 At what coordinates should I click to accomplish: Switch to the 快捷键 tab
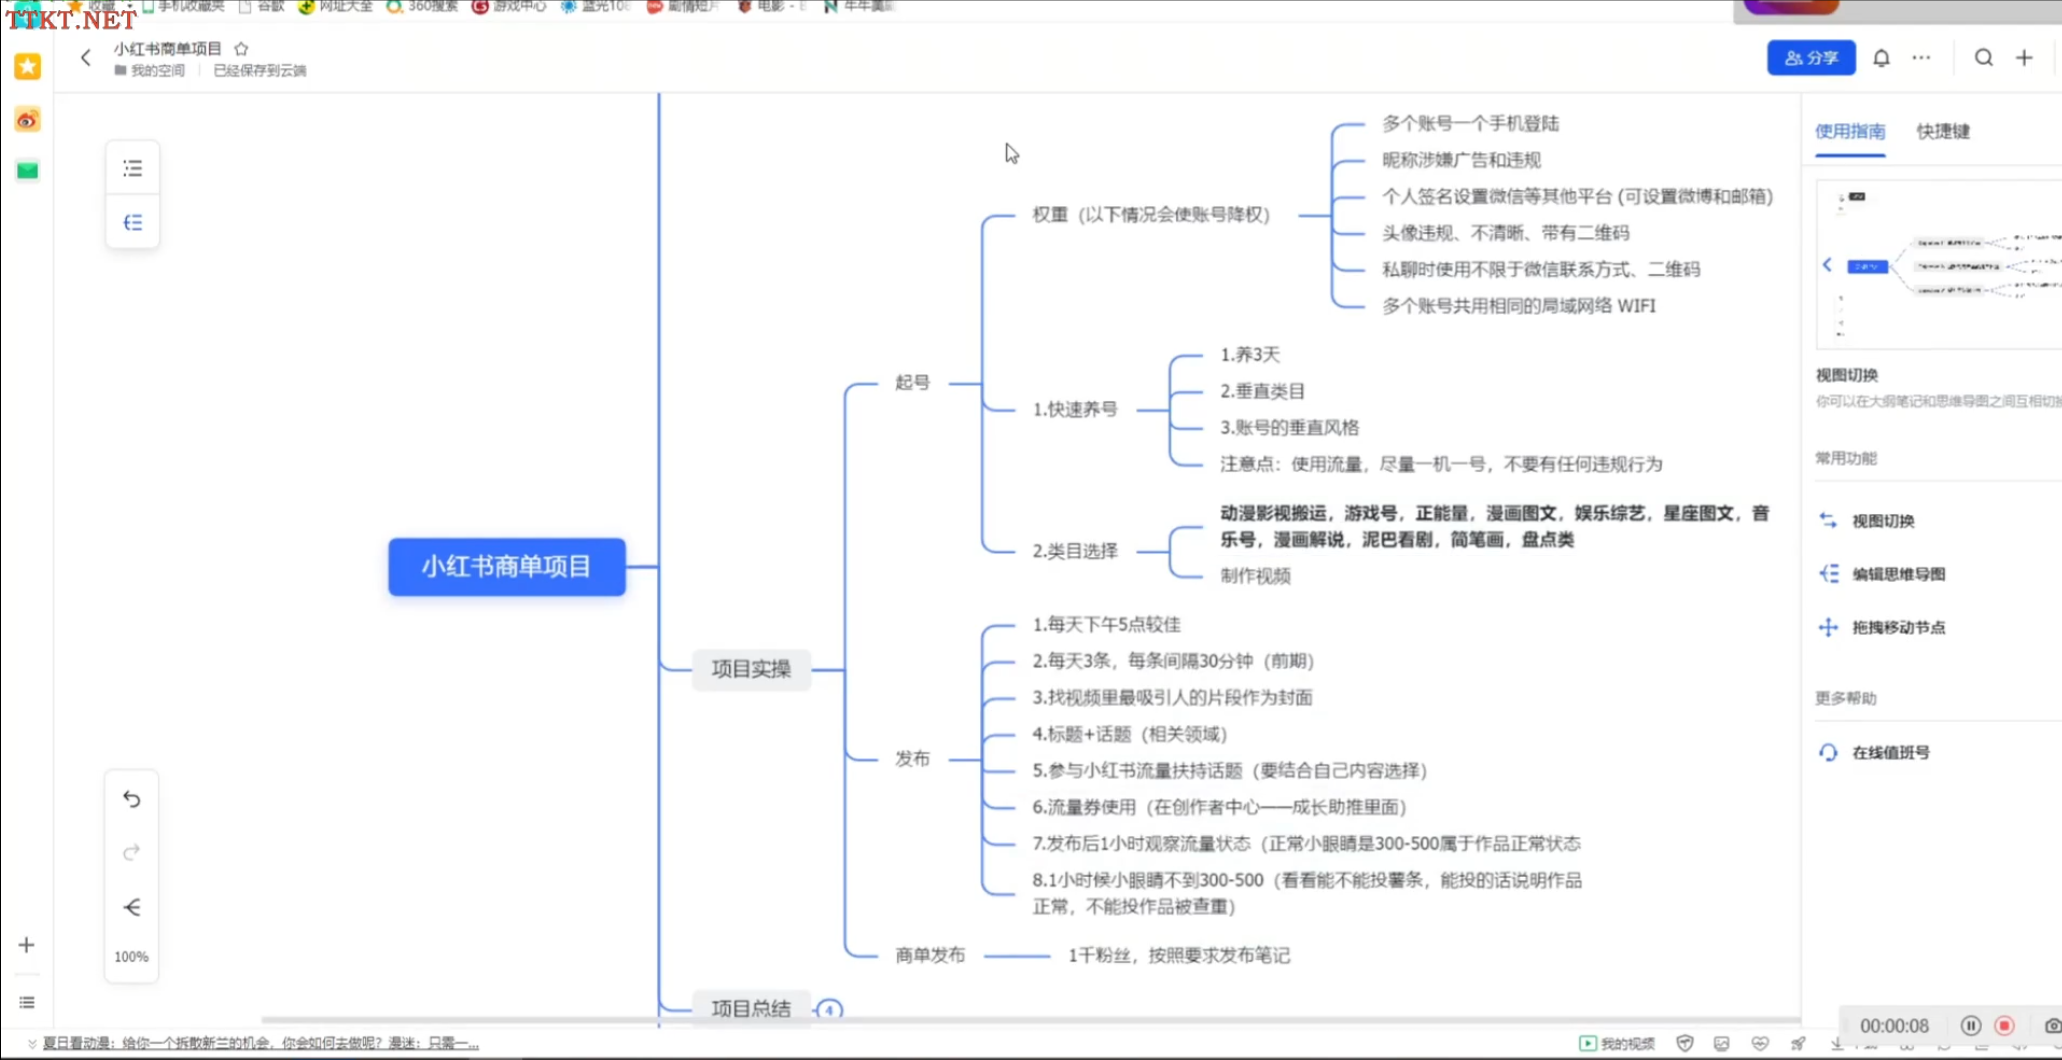1942,131
